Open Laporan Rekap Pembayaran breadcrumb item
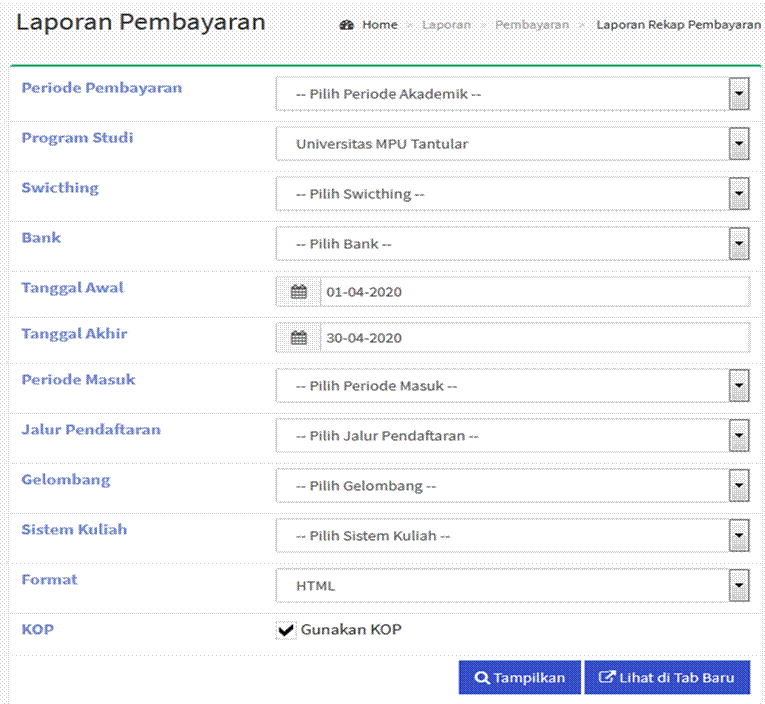Viewport: 765px width, 704px height. pyautogui.click(x=678, y=25)
